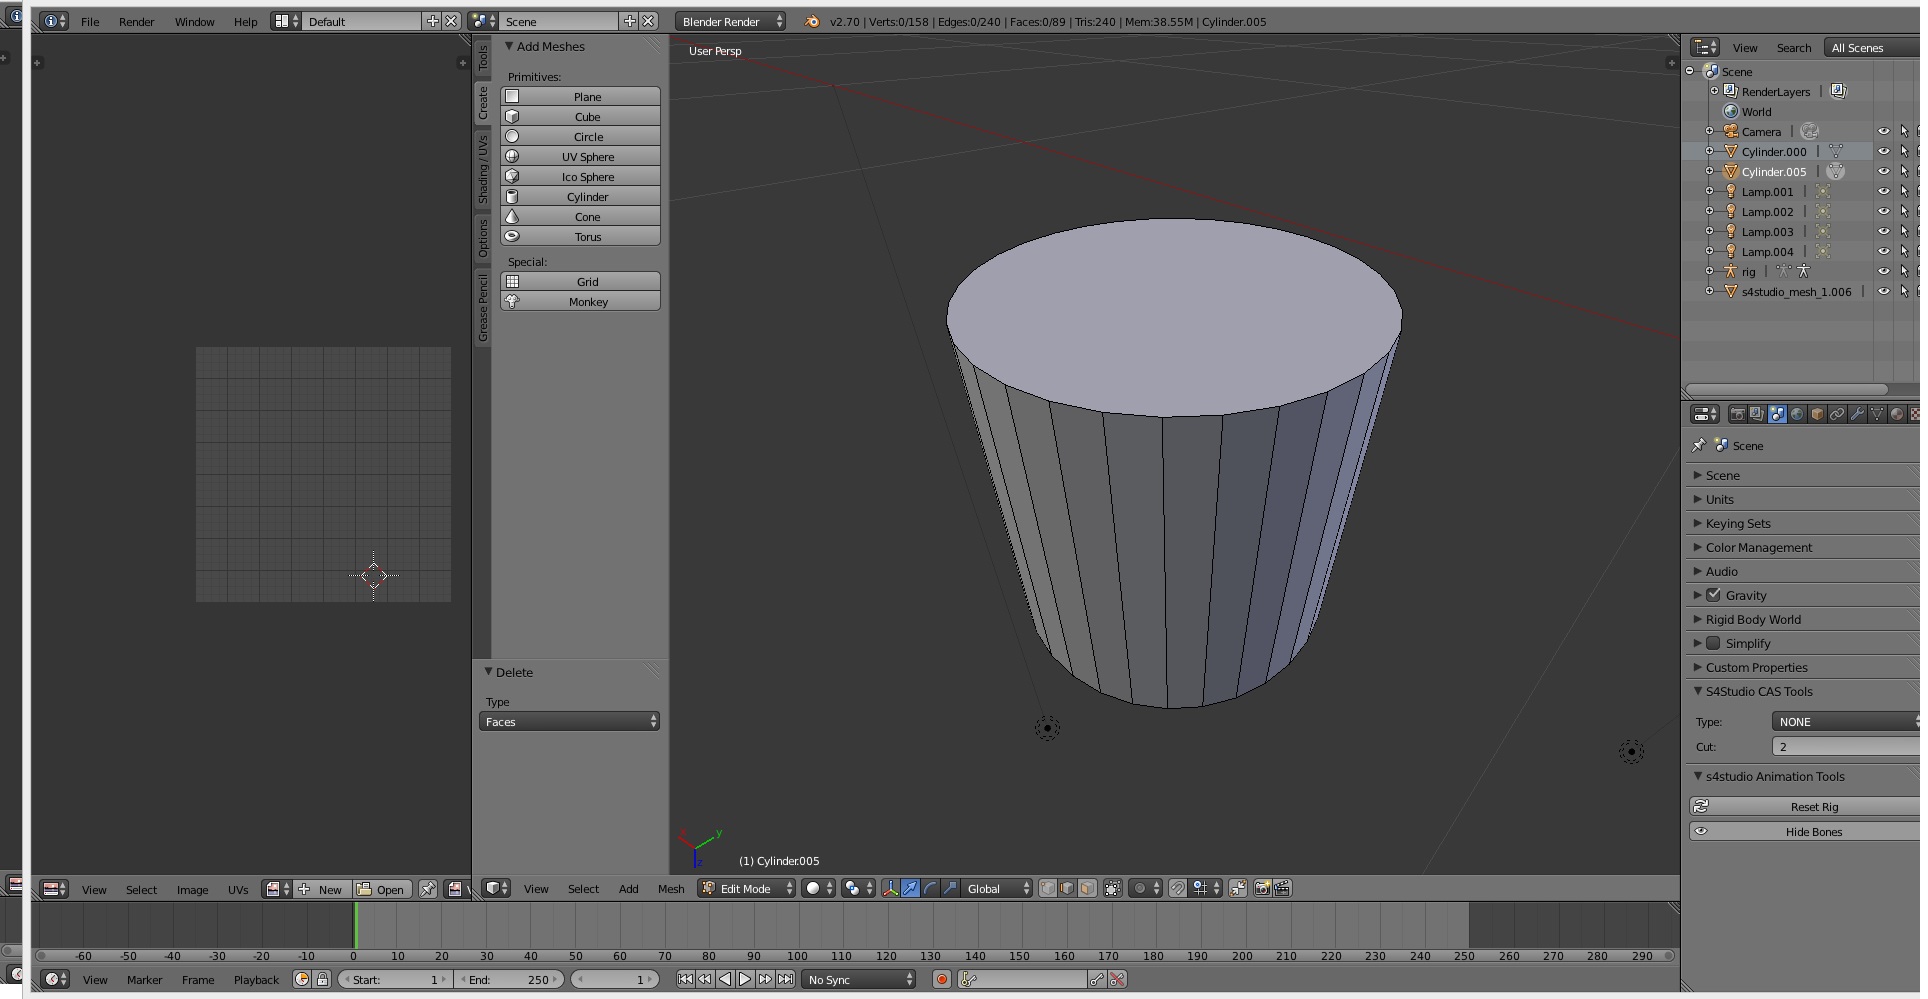
Task: Expand the Color Management panel
Action: (1758, 548)
